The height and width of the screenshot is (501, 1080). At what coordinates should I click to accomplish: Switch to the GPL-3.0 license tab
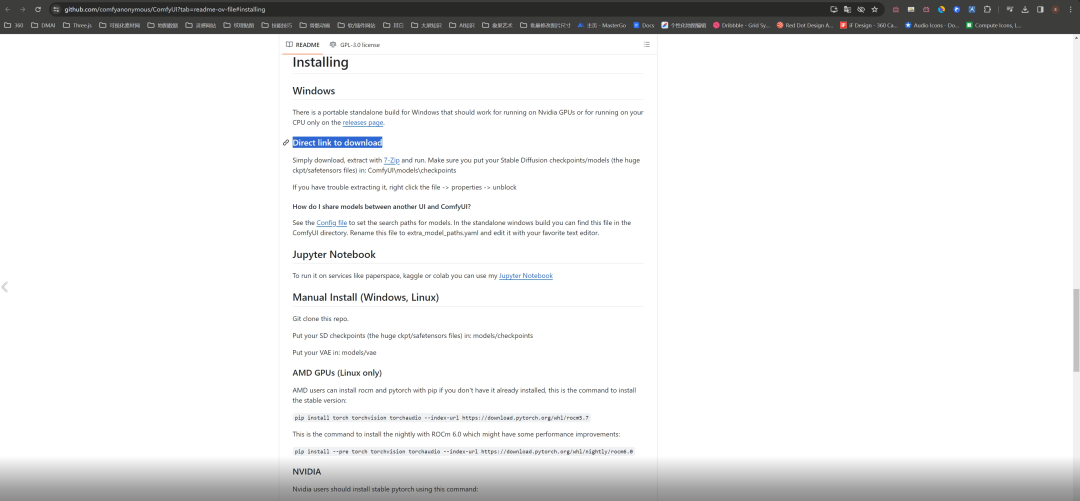355,45
